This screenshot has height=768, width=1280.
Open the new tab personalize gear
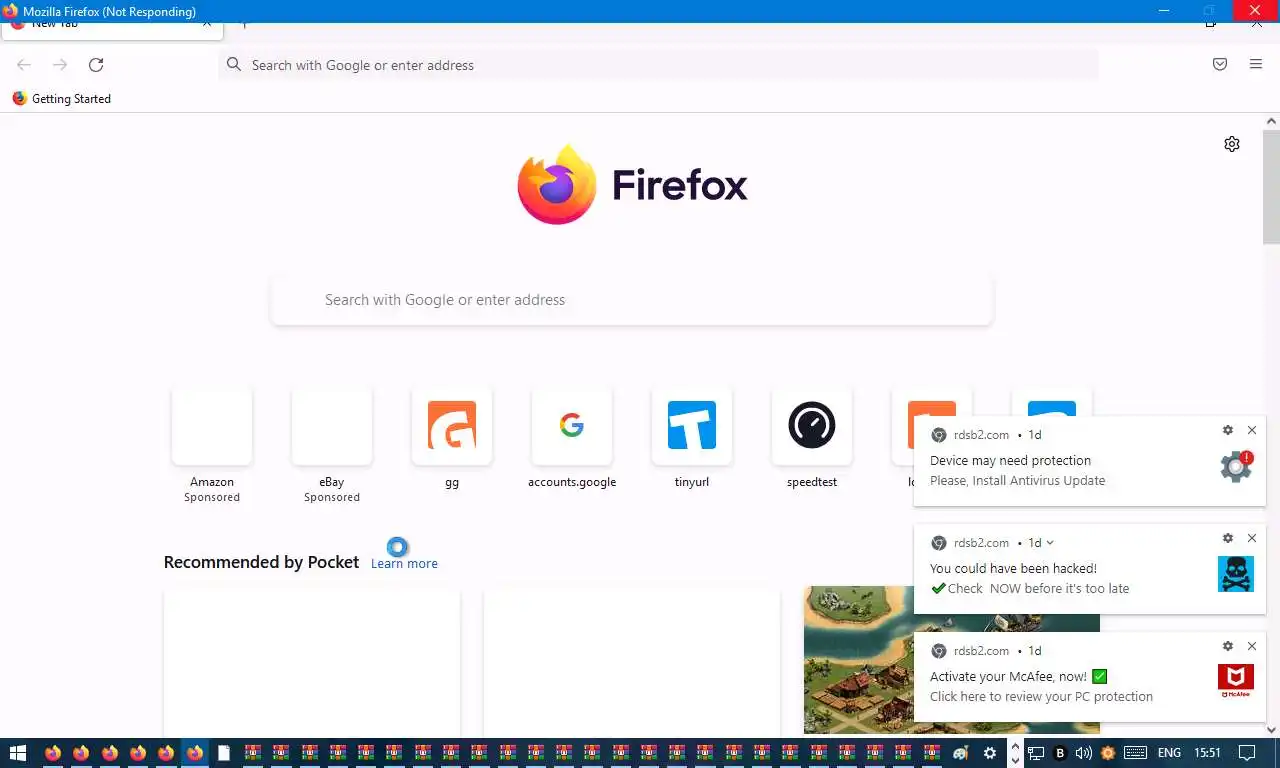pyautogui.click(x=1232, y=144)
